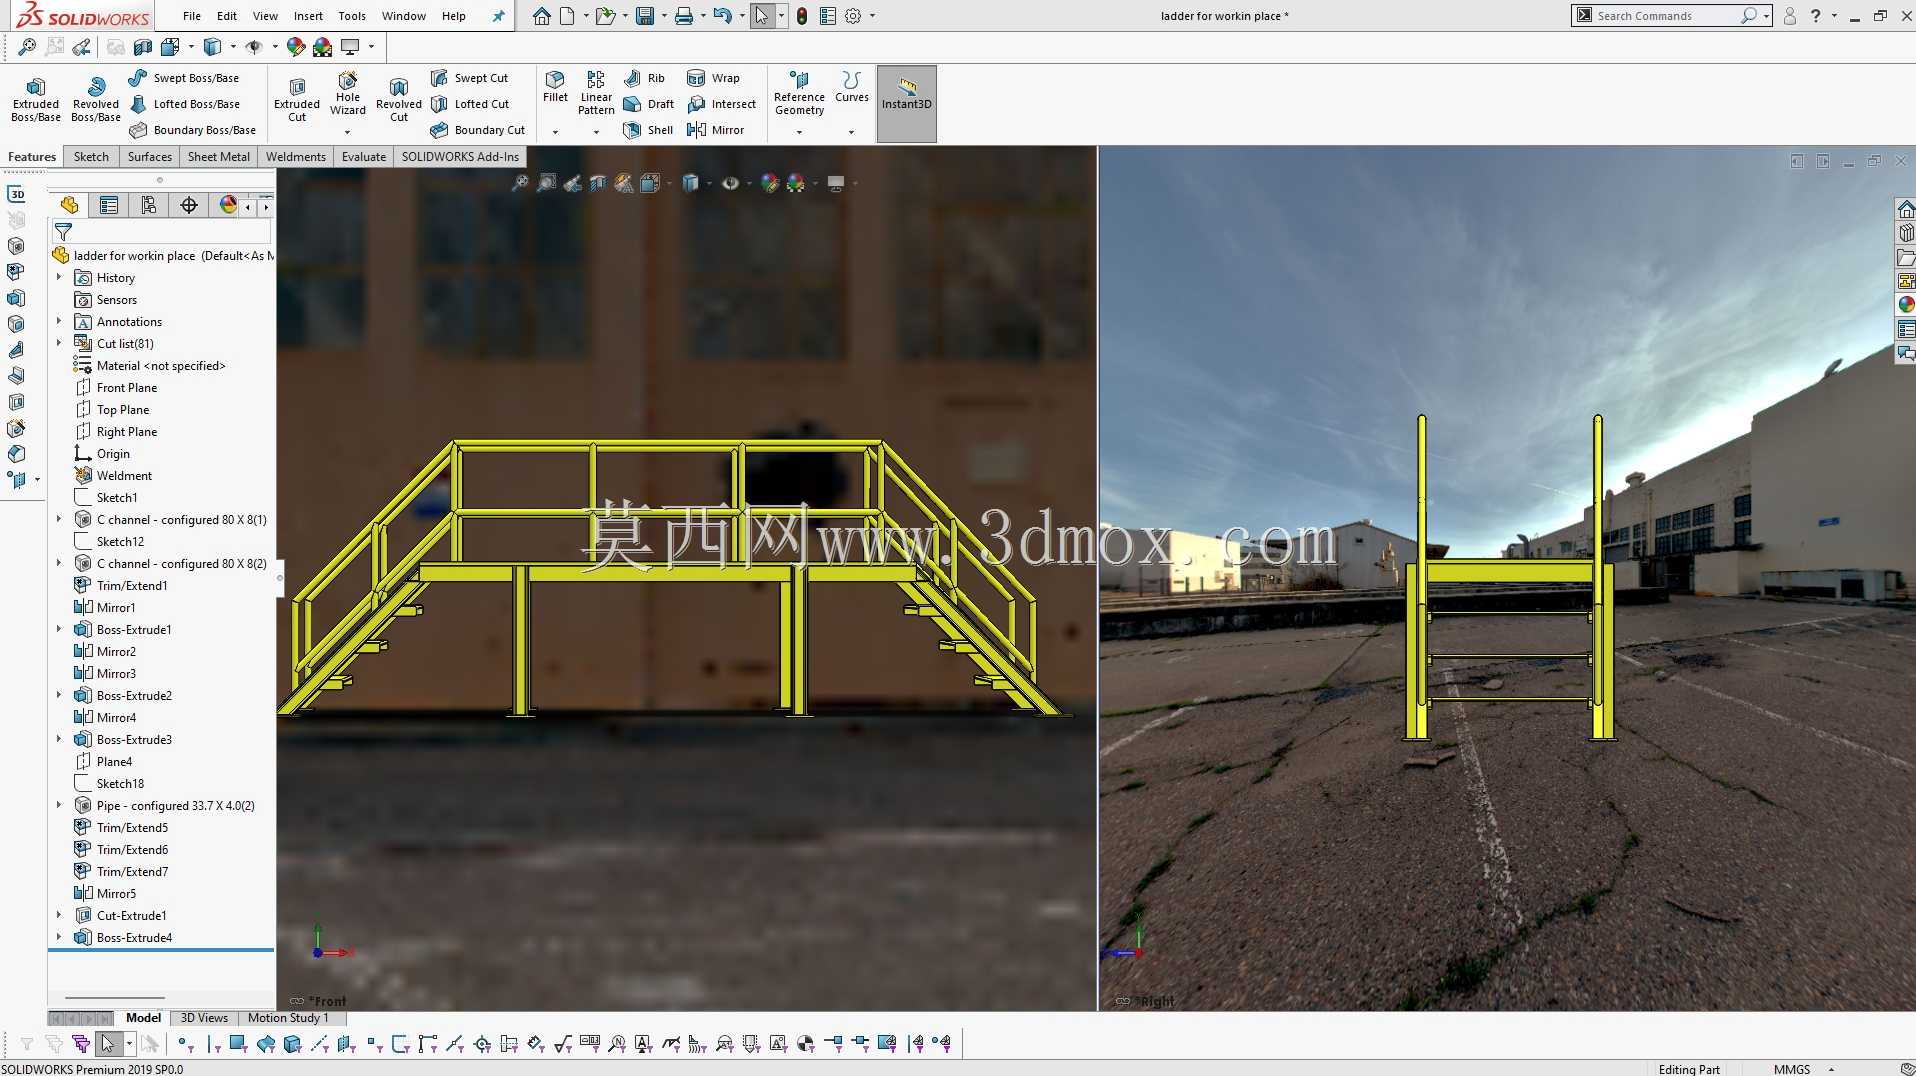The height and width of the screenshot is (1076, 1916).
Task: Choose the Swept Boss/Base command
Action: tap(184, 78)
